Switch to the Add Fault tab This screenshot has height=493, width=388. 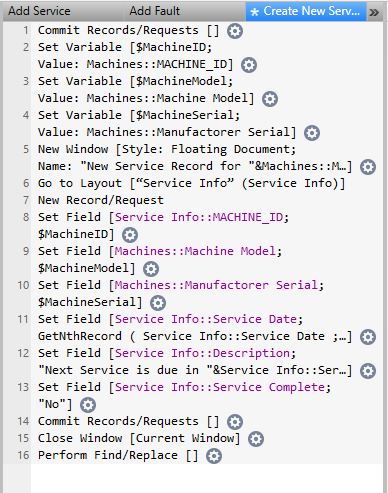pyautogui.click(x=155, y=11)
